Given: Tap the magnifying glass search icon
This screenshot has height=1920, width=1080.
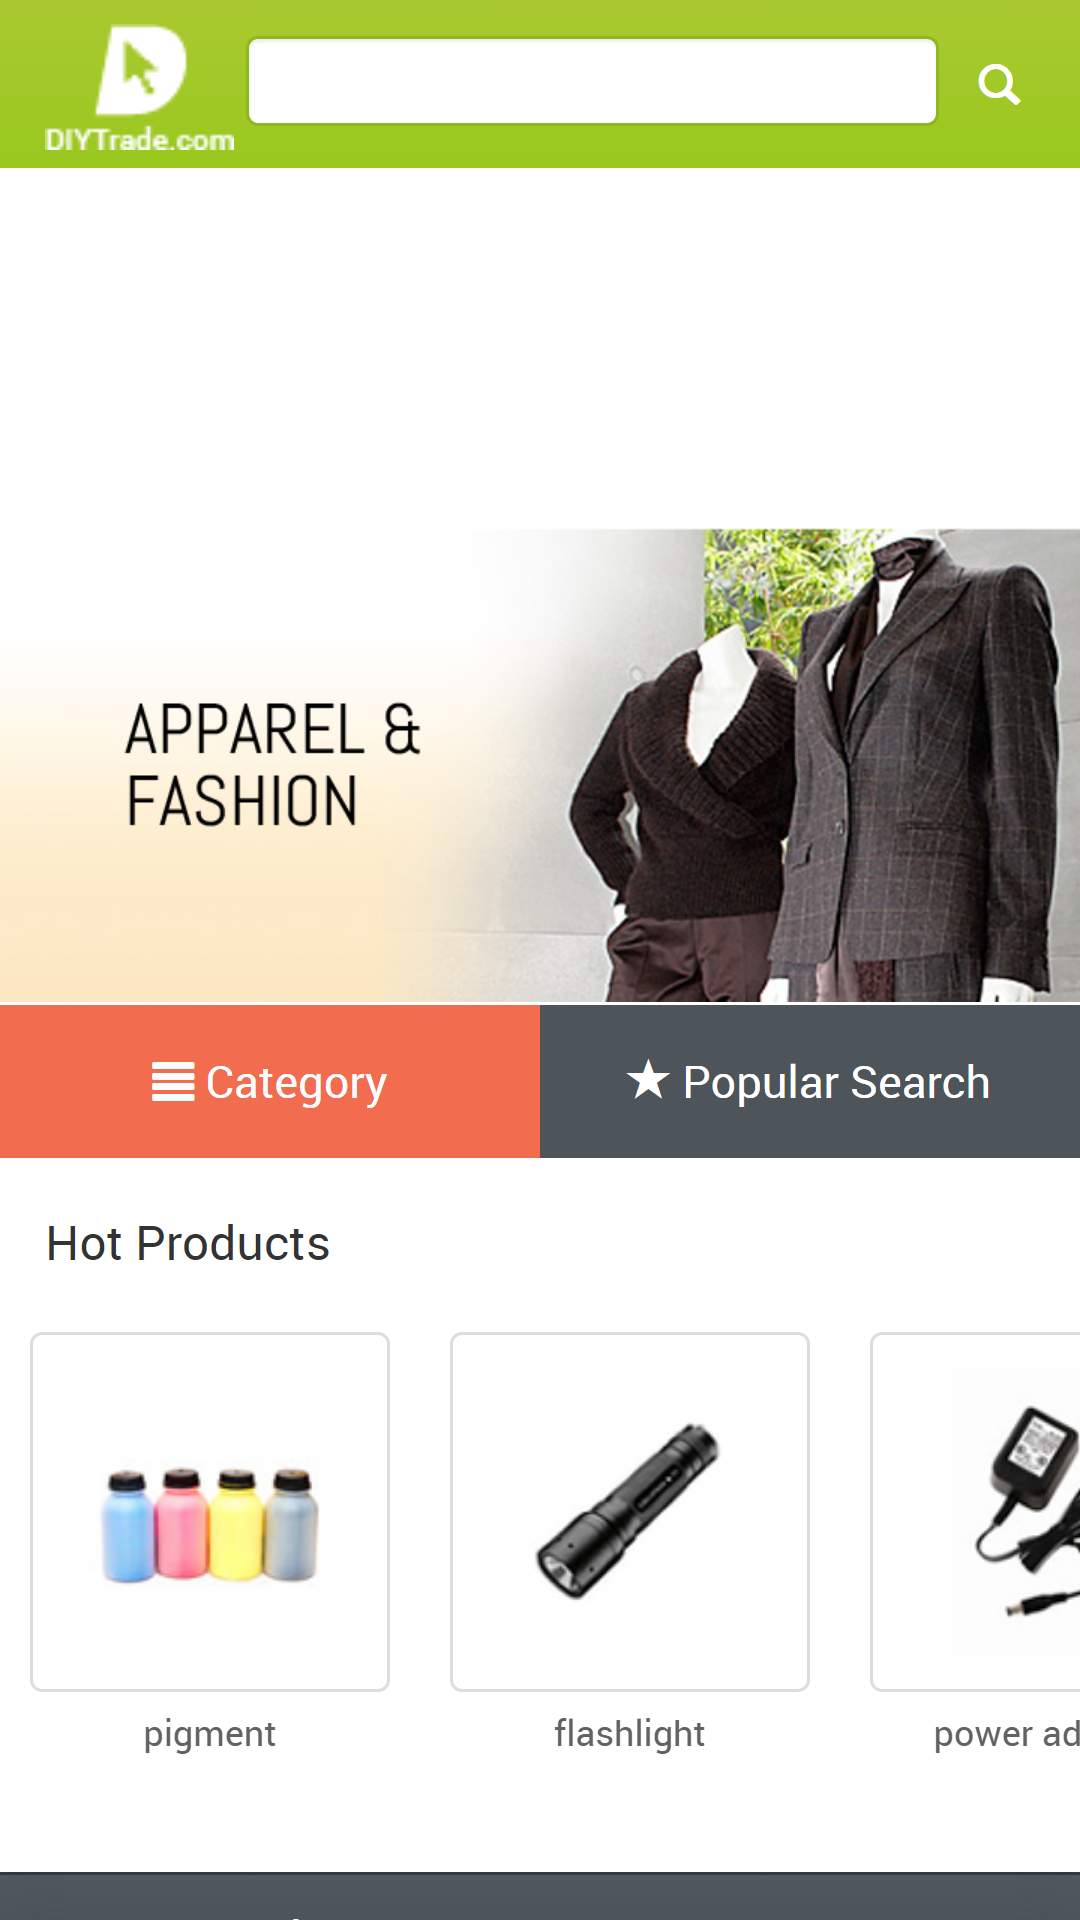Looking at the screenshot, I should coord(999,84).
